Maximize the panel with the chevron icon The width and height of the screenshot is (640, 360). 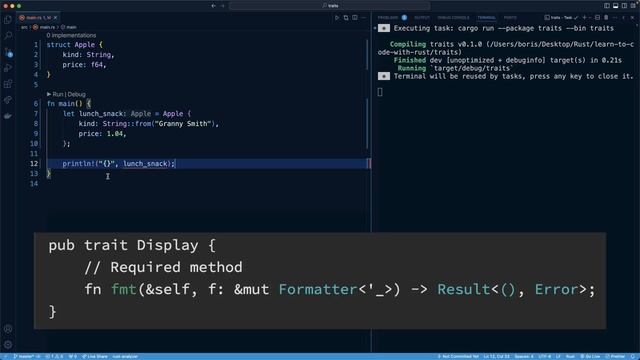[624, 18]
